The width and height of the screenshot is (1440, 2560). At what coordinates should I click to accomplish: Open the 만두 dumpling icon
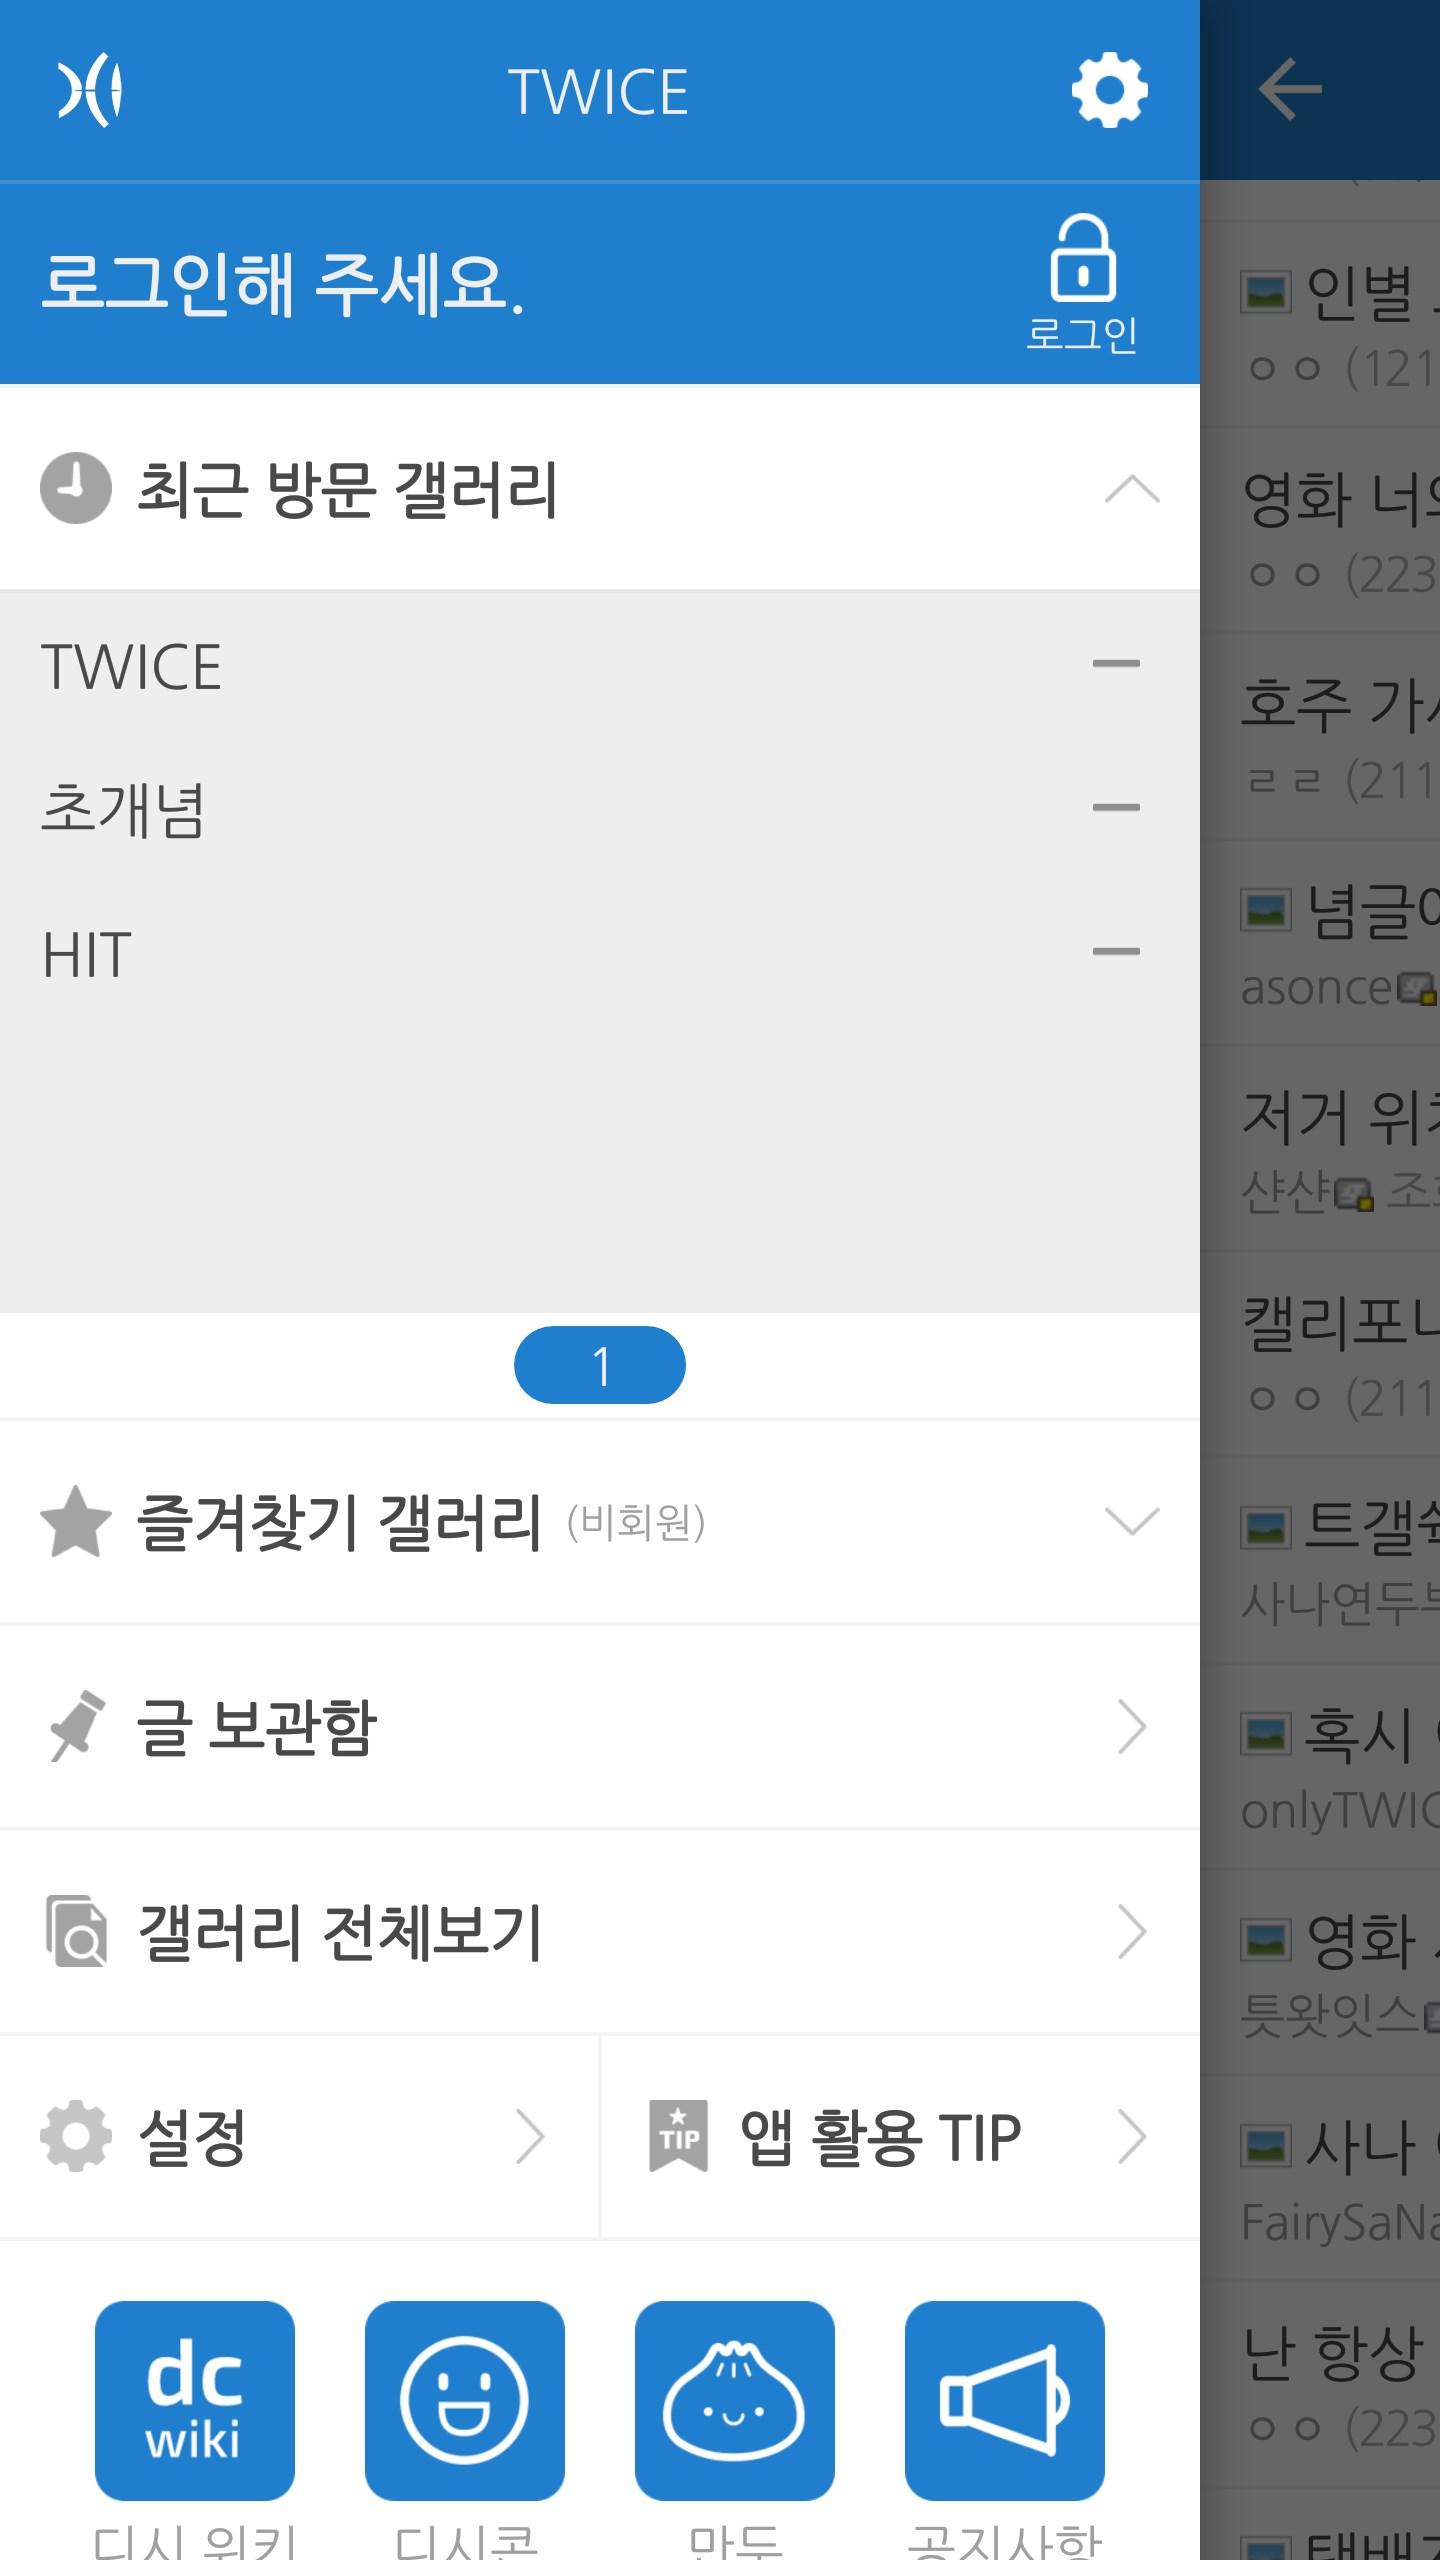click(735, 2400)
